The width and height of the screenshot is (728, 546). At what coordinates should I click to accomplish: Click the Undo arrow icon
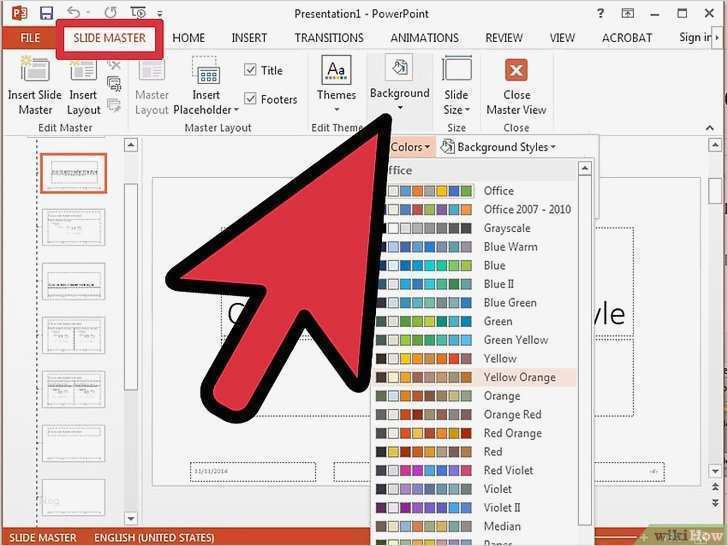(x=74, y=12)
